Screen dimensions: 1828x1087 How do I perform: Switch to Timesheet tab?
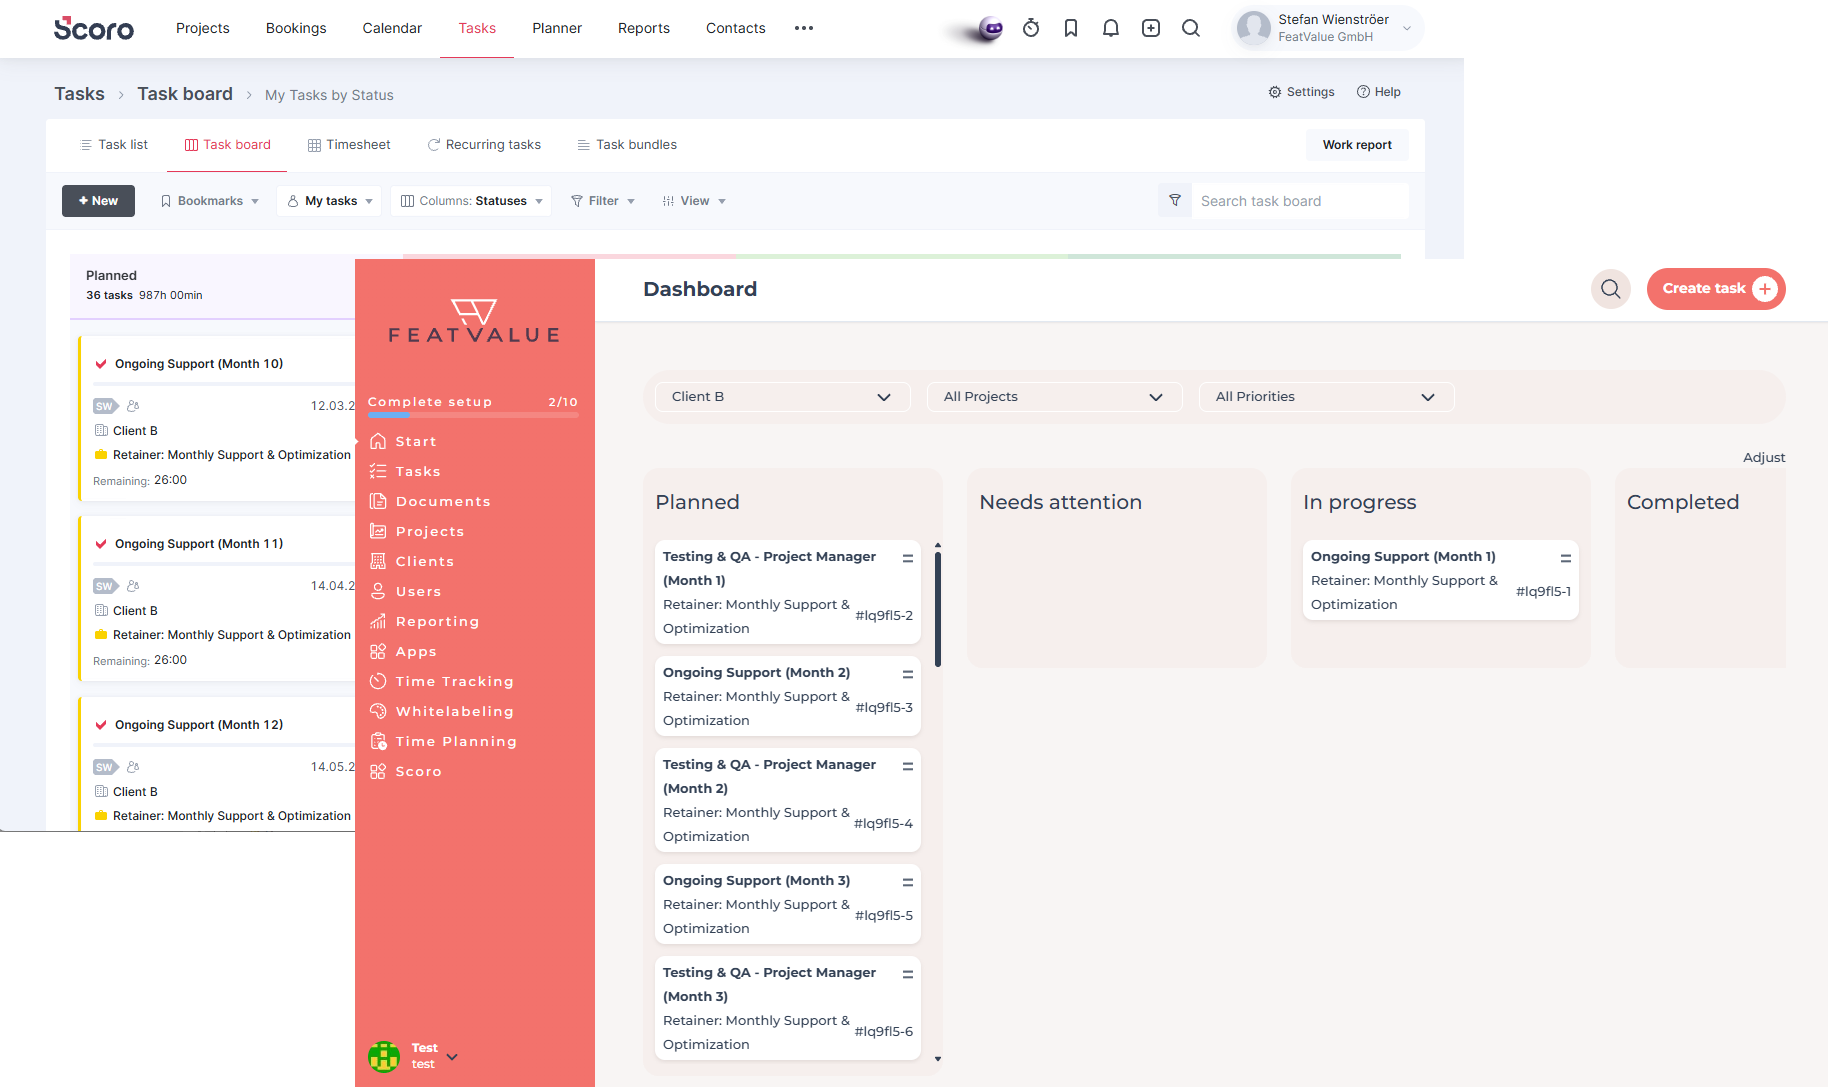(x=349, y=145)
